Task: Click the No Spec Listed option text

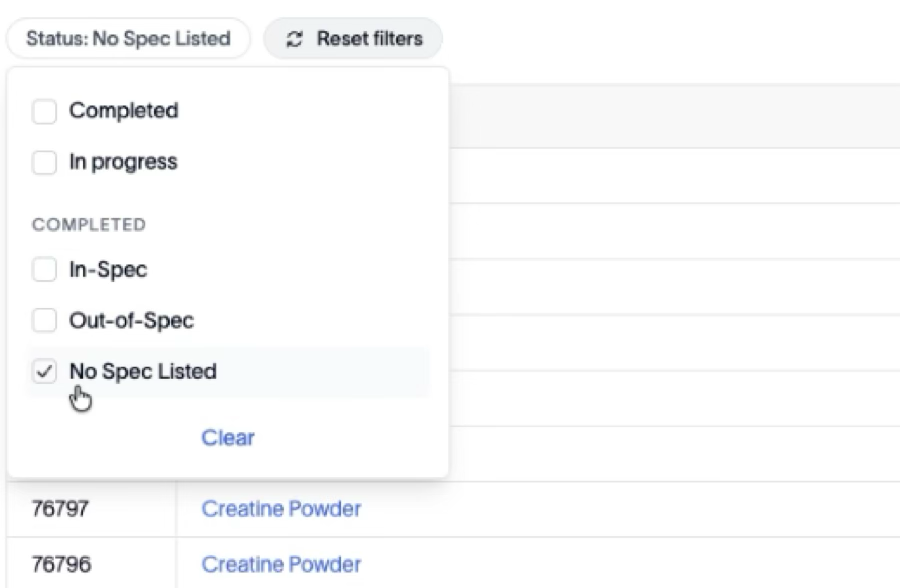Action: tap(143, 372)
